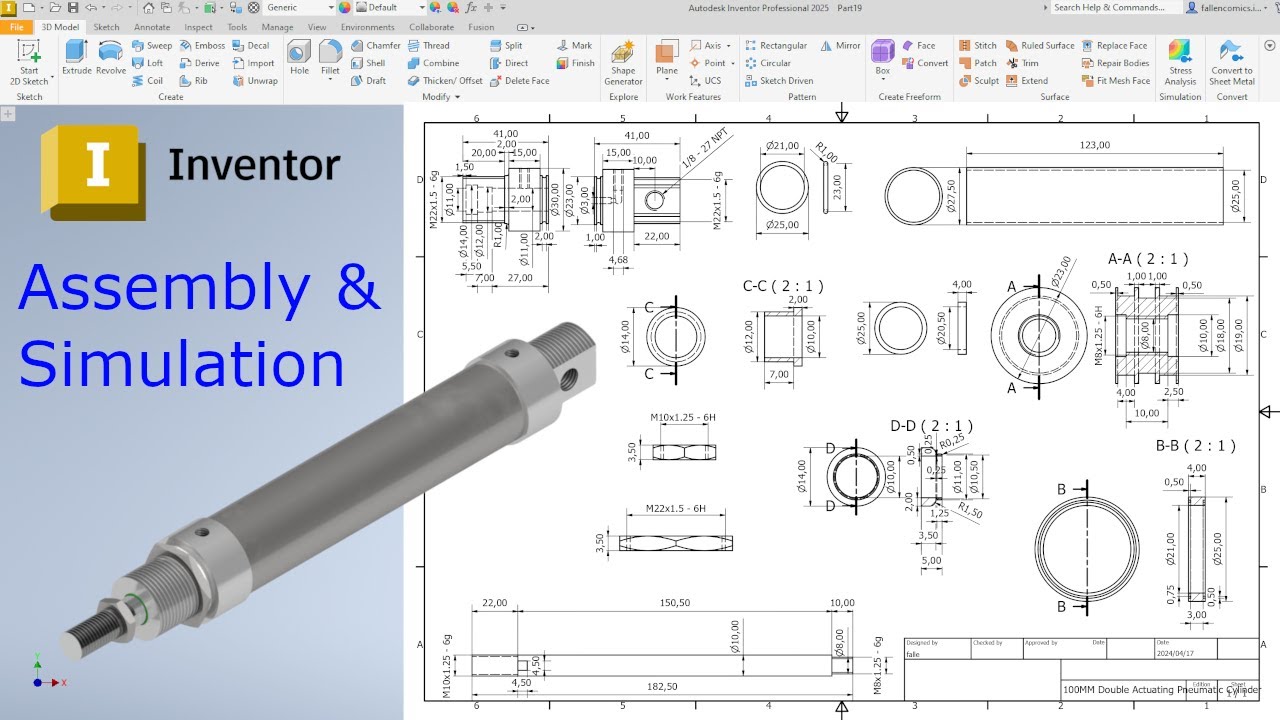Select the Rib tool
Viewport: 1280px width, 720px height.
pos(194,81)
